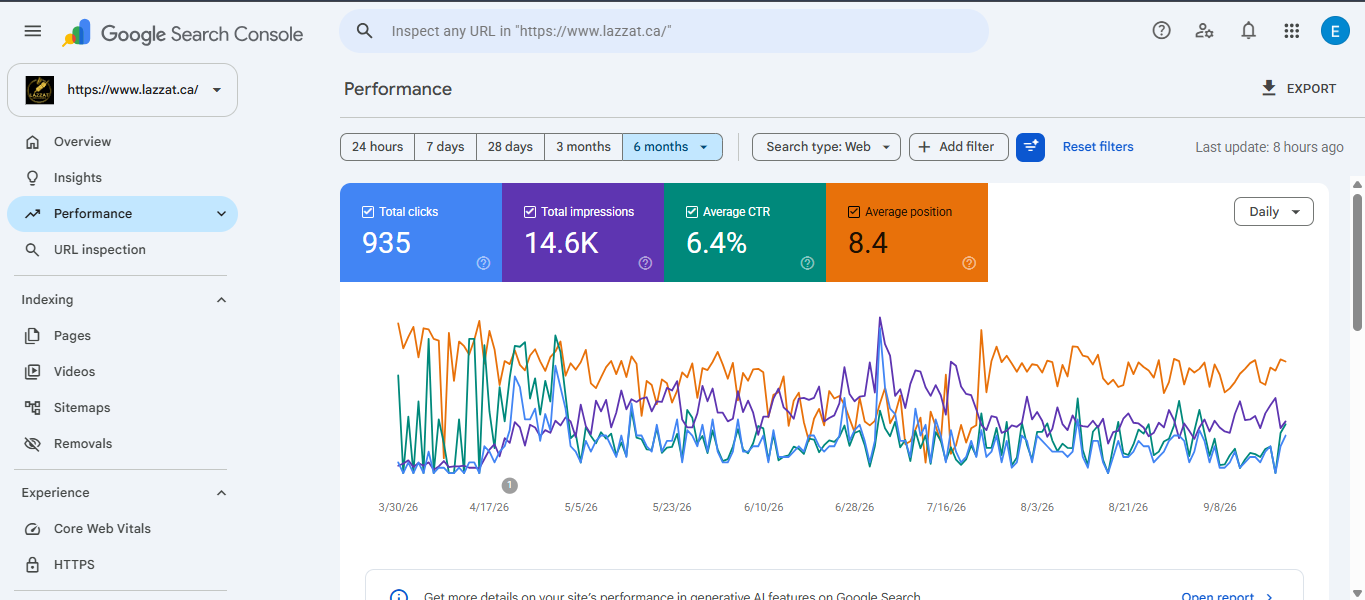Click the search magnifier icon in URL bar
This screenshot has width=1365, height=600.
pyautogui.click(x=365, y=31)
